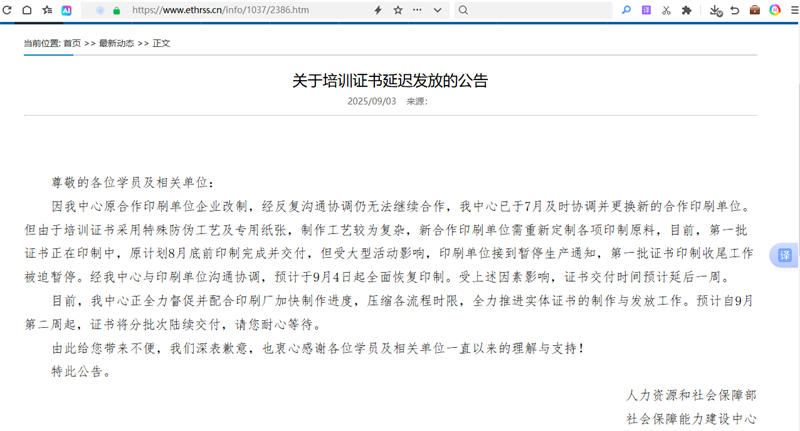Open the favorites list icon

[x=46, y=10]
